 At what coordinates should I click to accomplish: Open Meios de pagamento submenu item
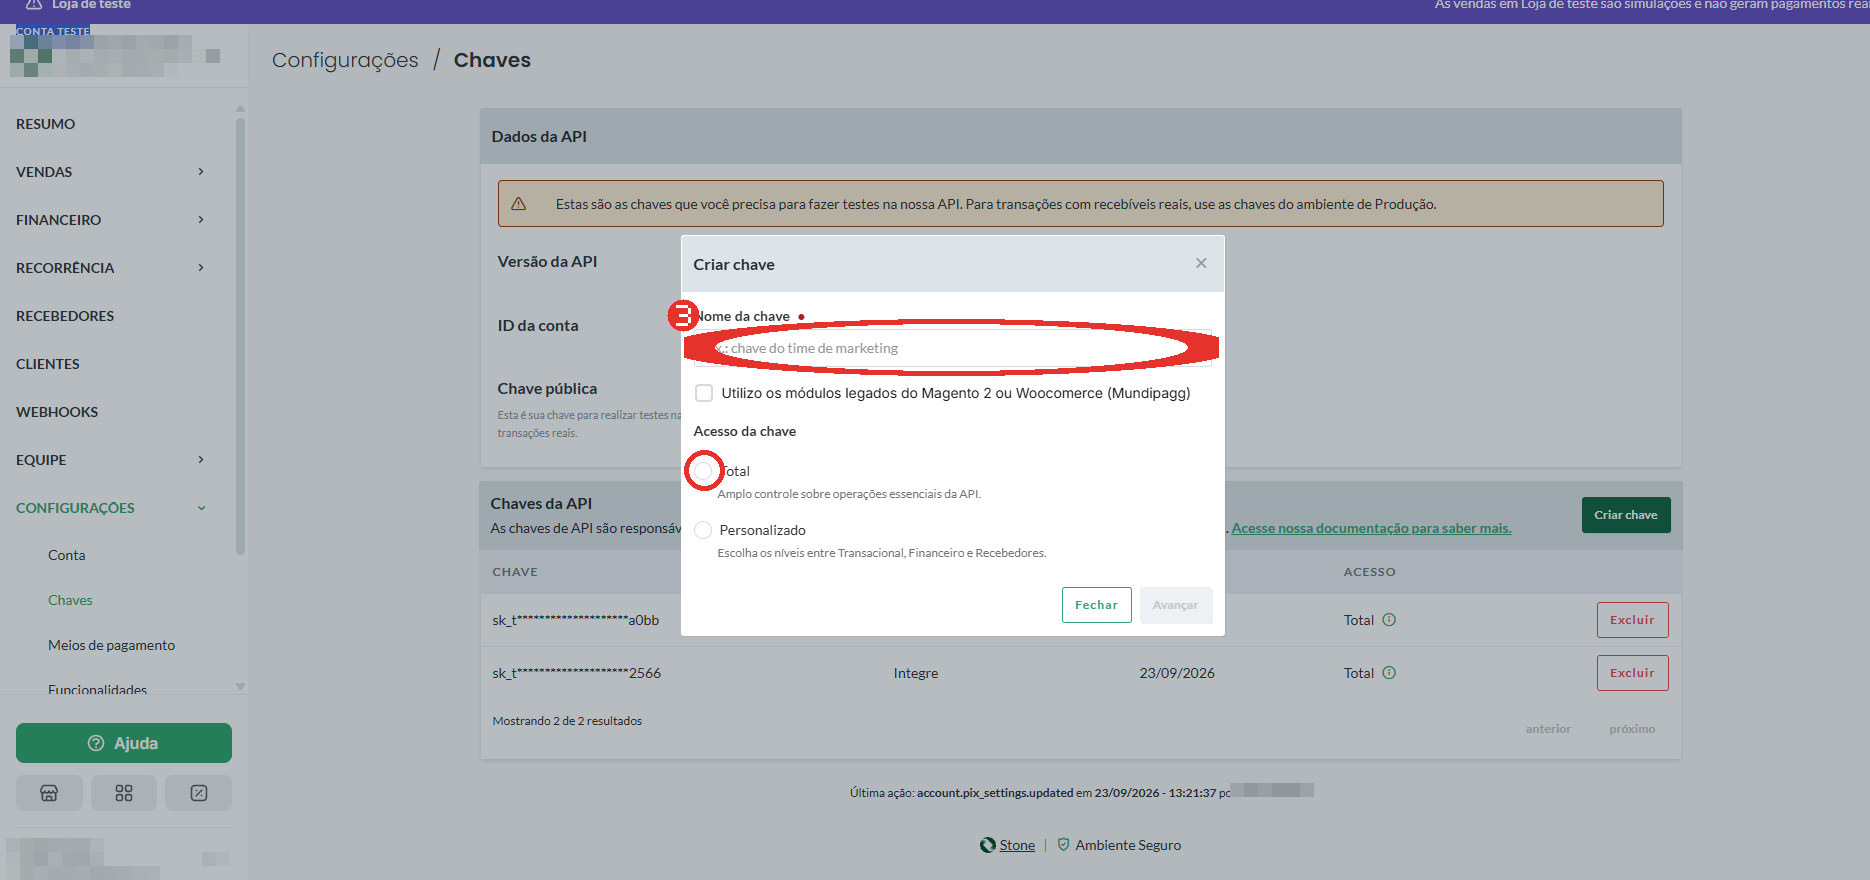[x=111, y=645]
